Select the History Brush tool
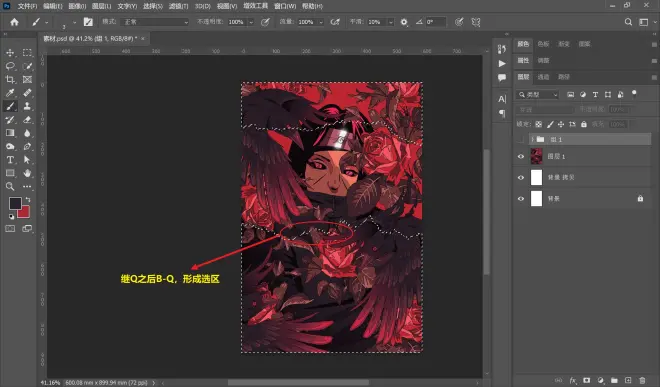Screen dimensions: 660x387 [10, 120]
